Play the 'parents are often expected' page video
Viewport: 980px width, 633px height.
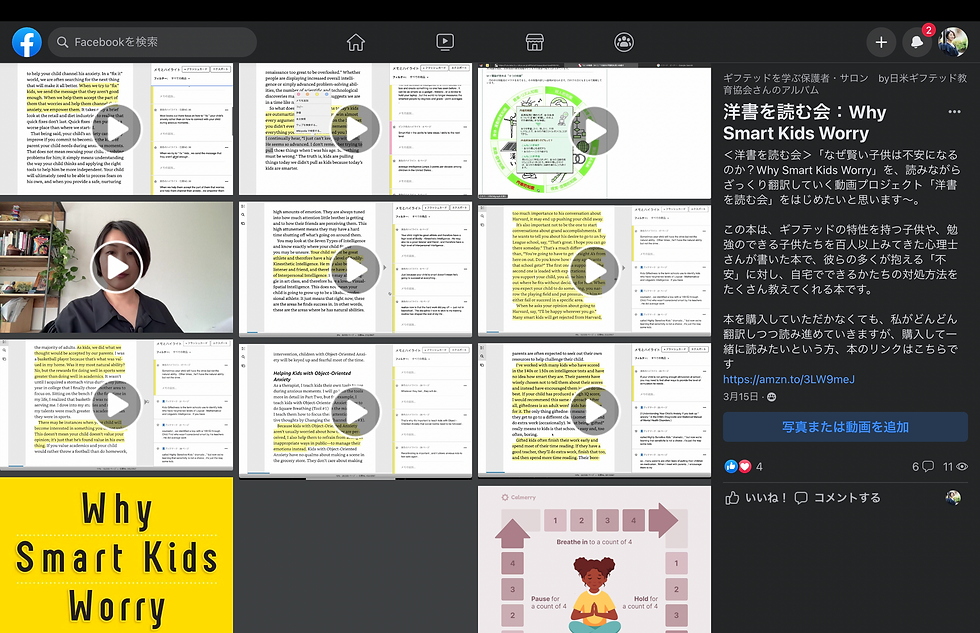point(594,411)
